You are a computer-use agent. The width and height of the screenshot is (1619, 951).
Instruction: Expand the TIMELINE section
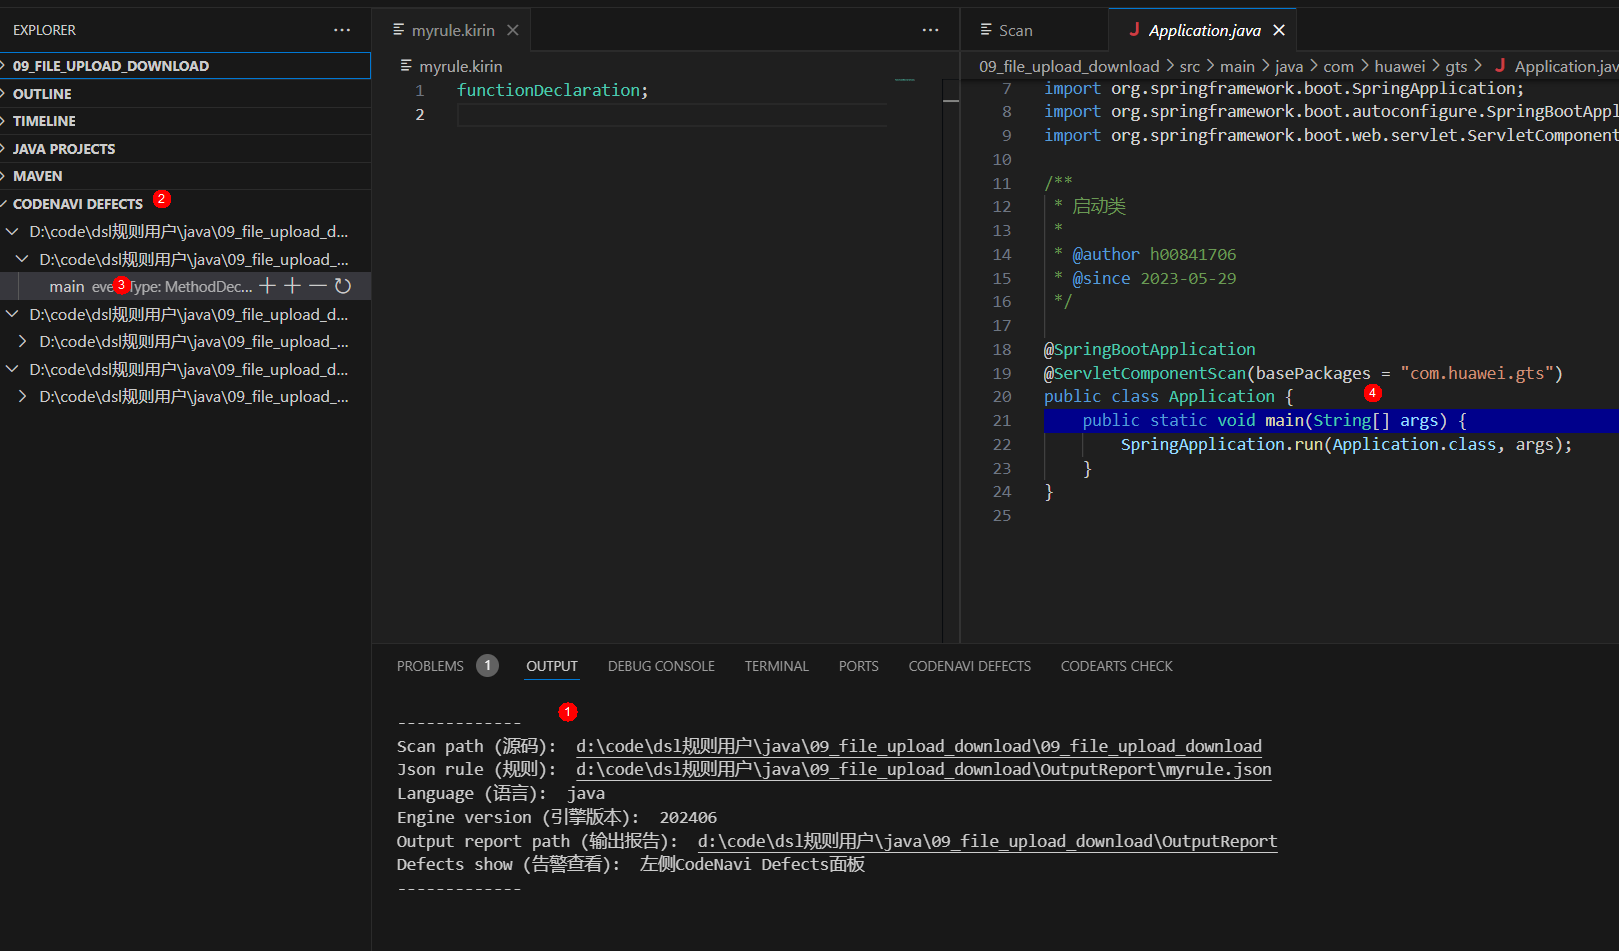click(44, 121)
